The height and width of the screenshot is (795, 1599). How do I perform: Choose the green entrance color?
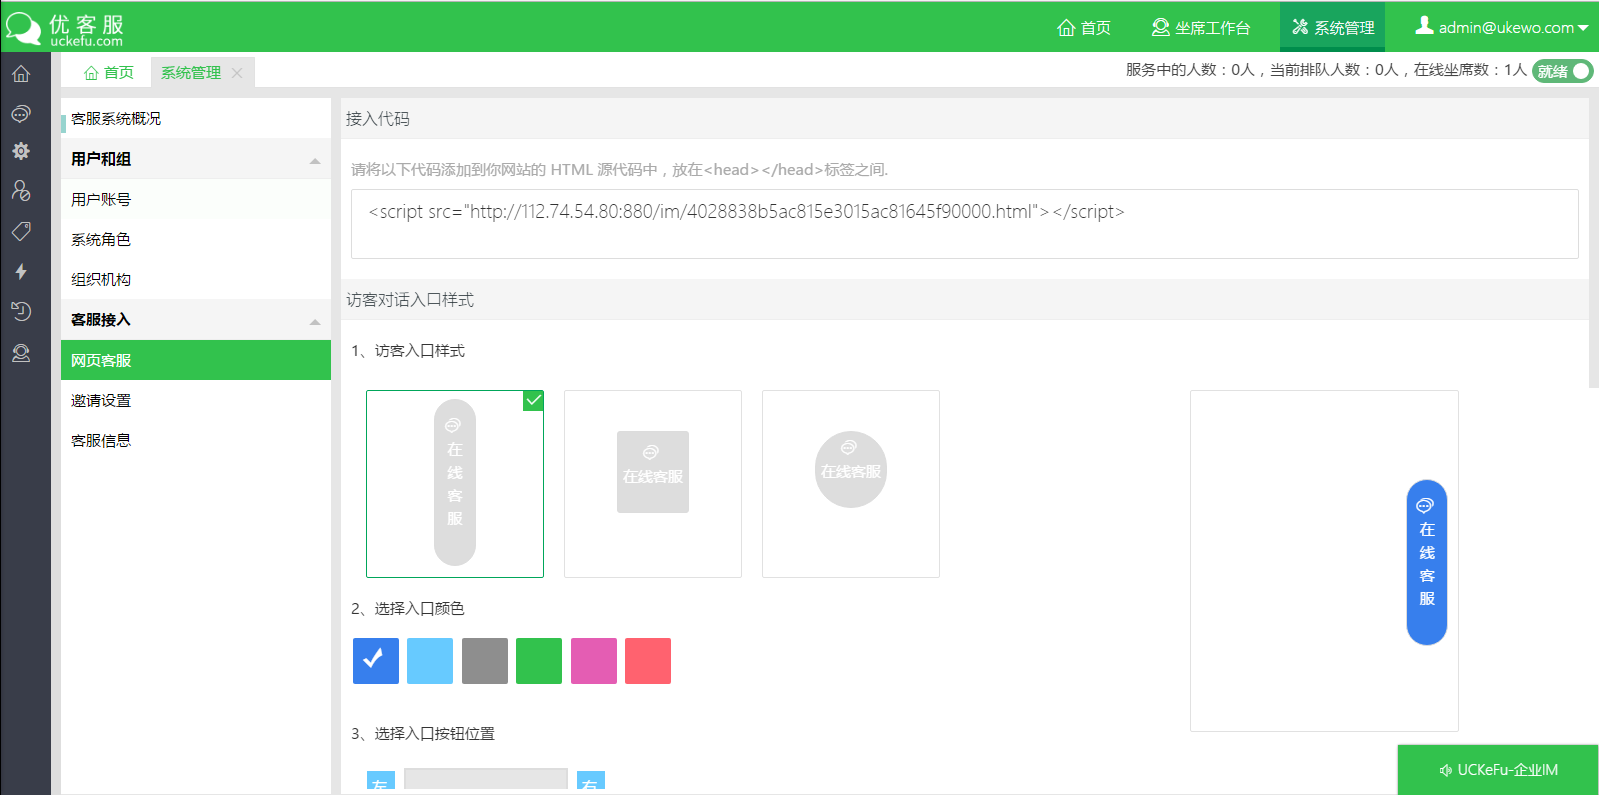pyautogui.click(x=539, y=661)
